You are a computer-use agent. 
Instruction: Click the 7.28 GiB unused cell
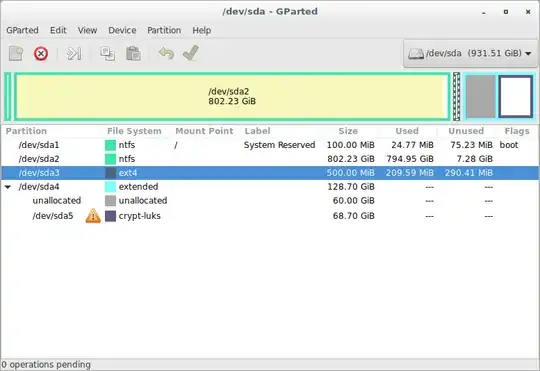click(475, 159)
